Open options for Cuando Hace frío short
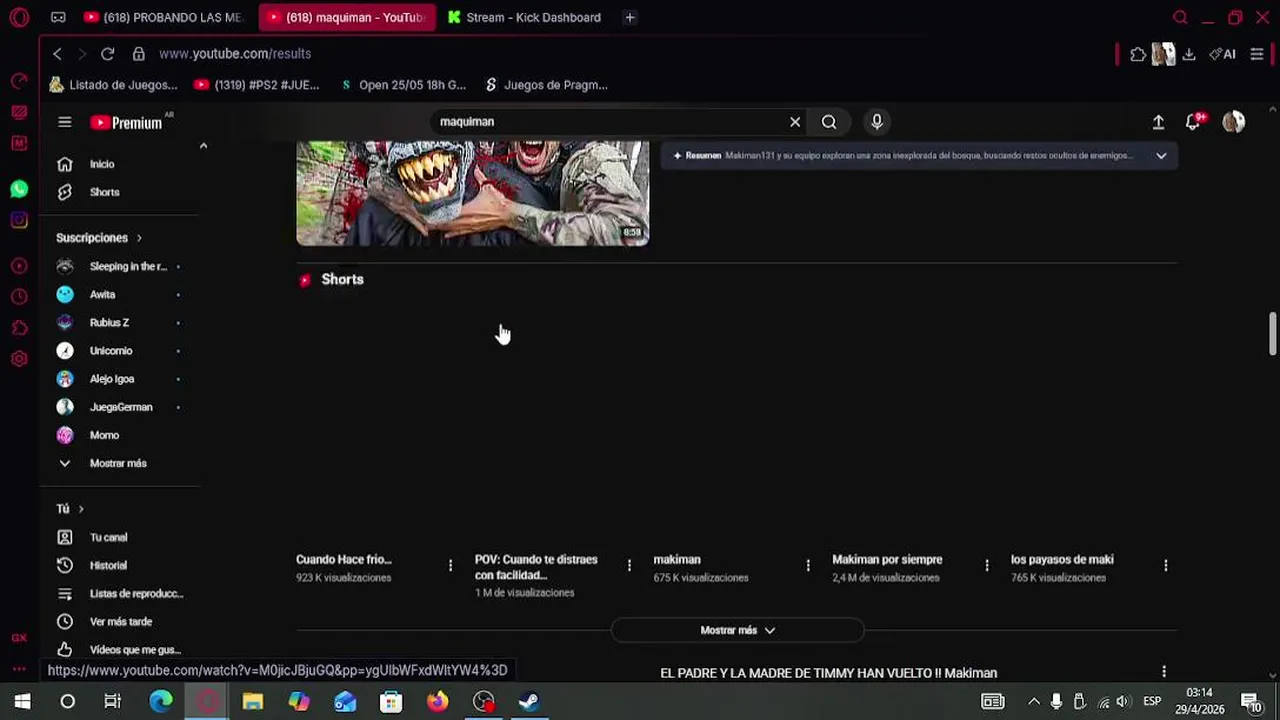Viewport: 1280px width, 720px height. (x=450, y=566)
